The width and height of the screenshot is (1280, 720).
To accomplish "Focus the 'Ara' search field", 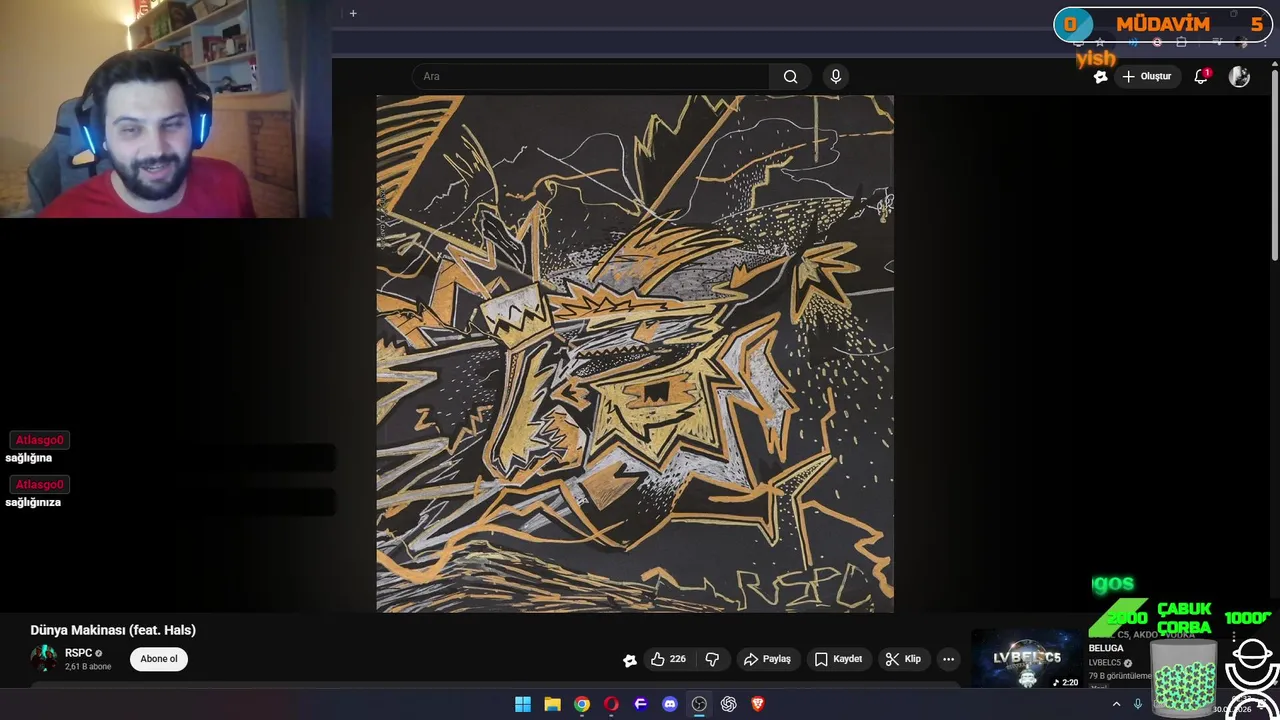I will point(591,77).
